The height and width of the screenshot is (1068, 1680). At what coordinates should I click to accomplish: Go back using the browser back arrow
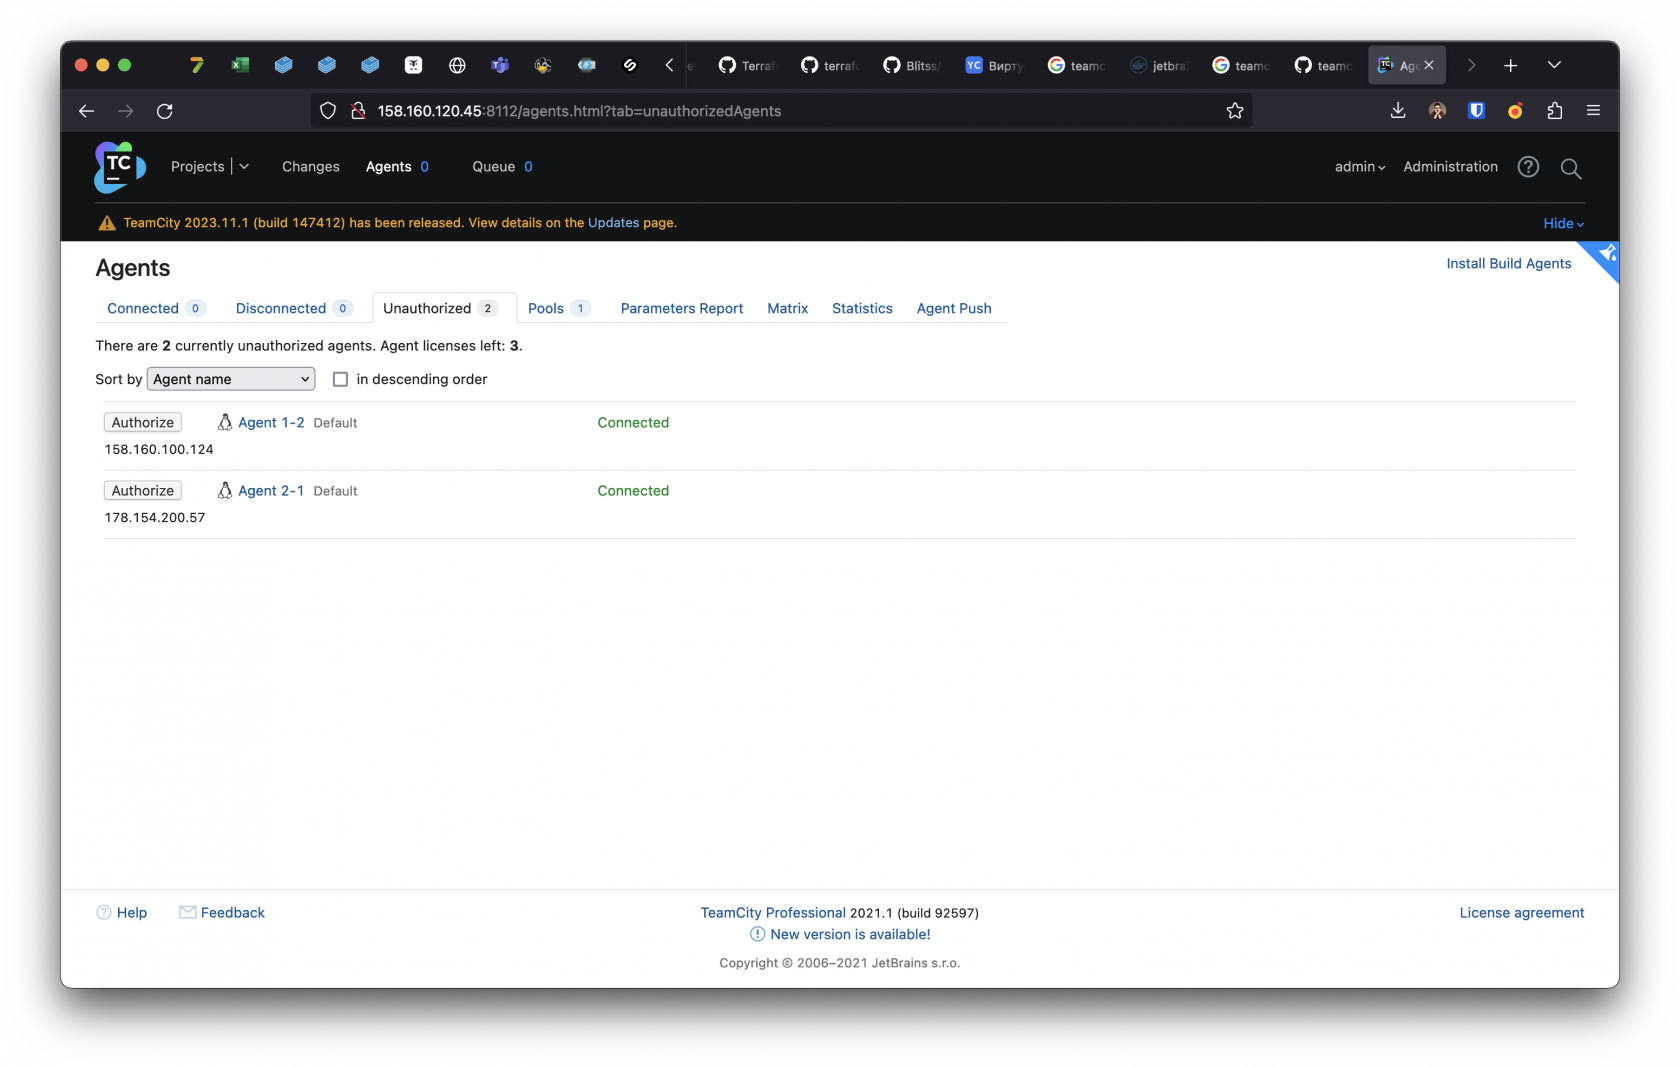[x=87, y=111]
